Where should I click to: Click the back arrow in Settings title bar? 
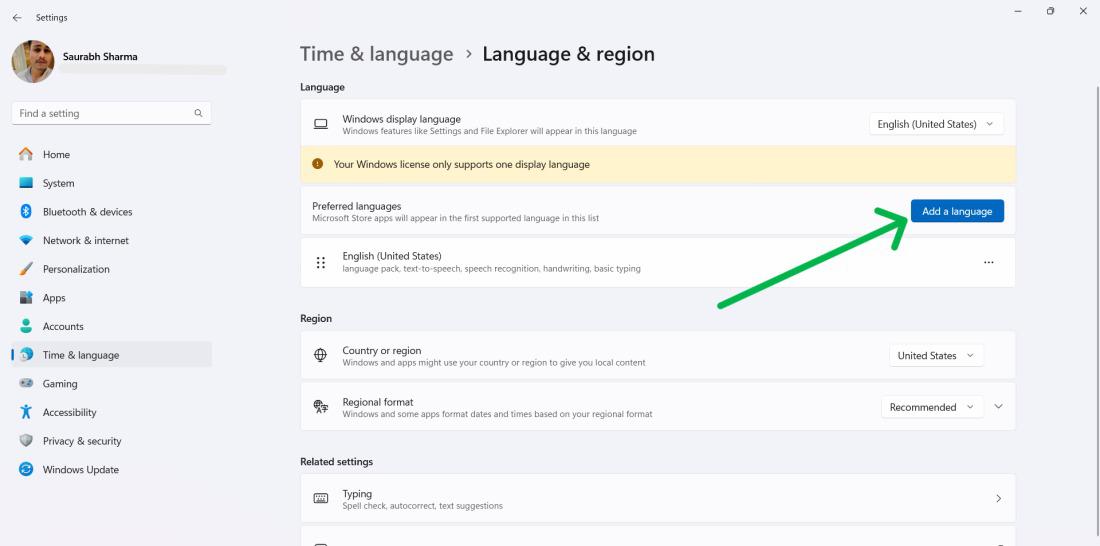17,18
